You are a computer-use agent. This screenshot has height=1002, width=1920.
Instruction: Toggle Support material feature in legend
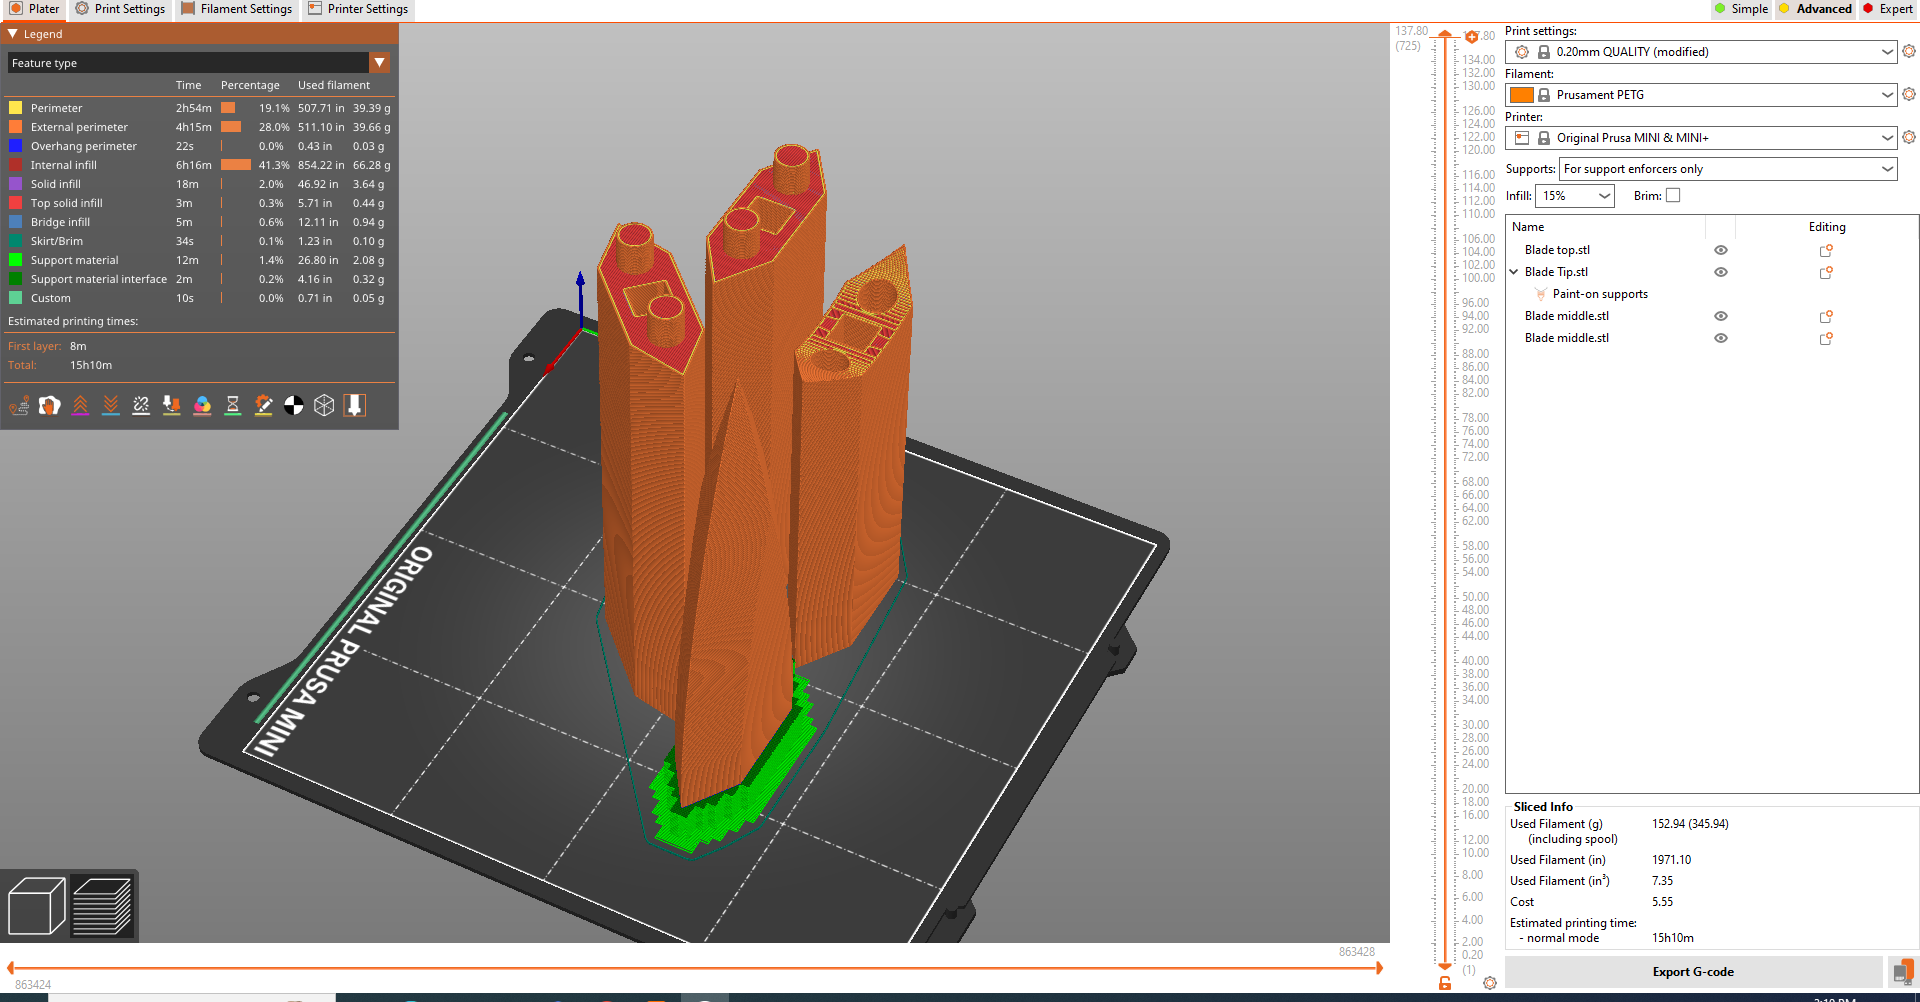(x=199, y=260)
